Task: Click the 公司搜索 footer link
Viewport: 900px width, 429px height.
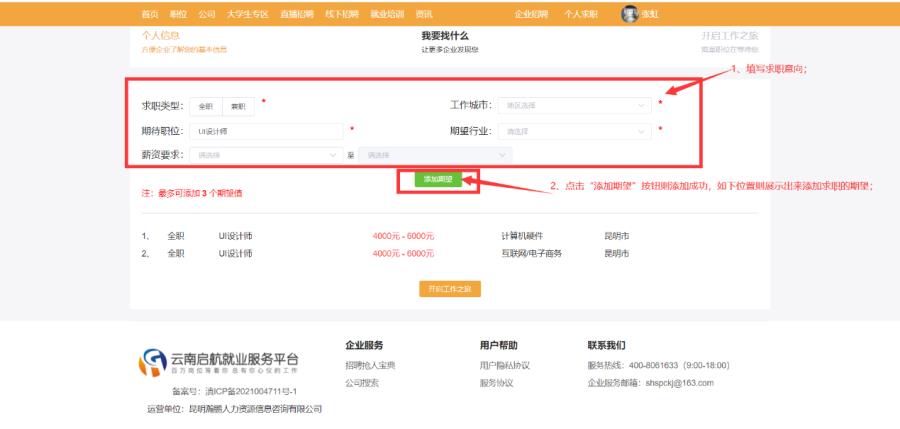Action: [x=362, y=383]
